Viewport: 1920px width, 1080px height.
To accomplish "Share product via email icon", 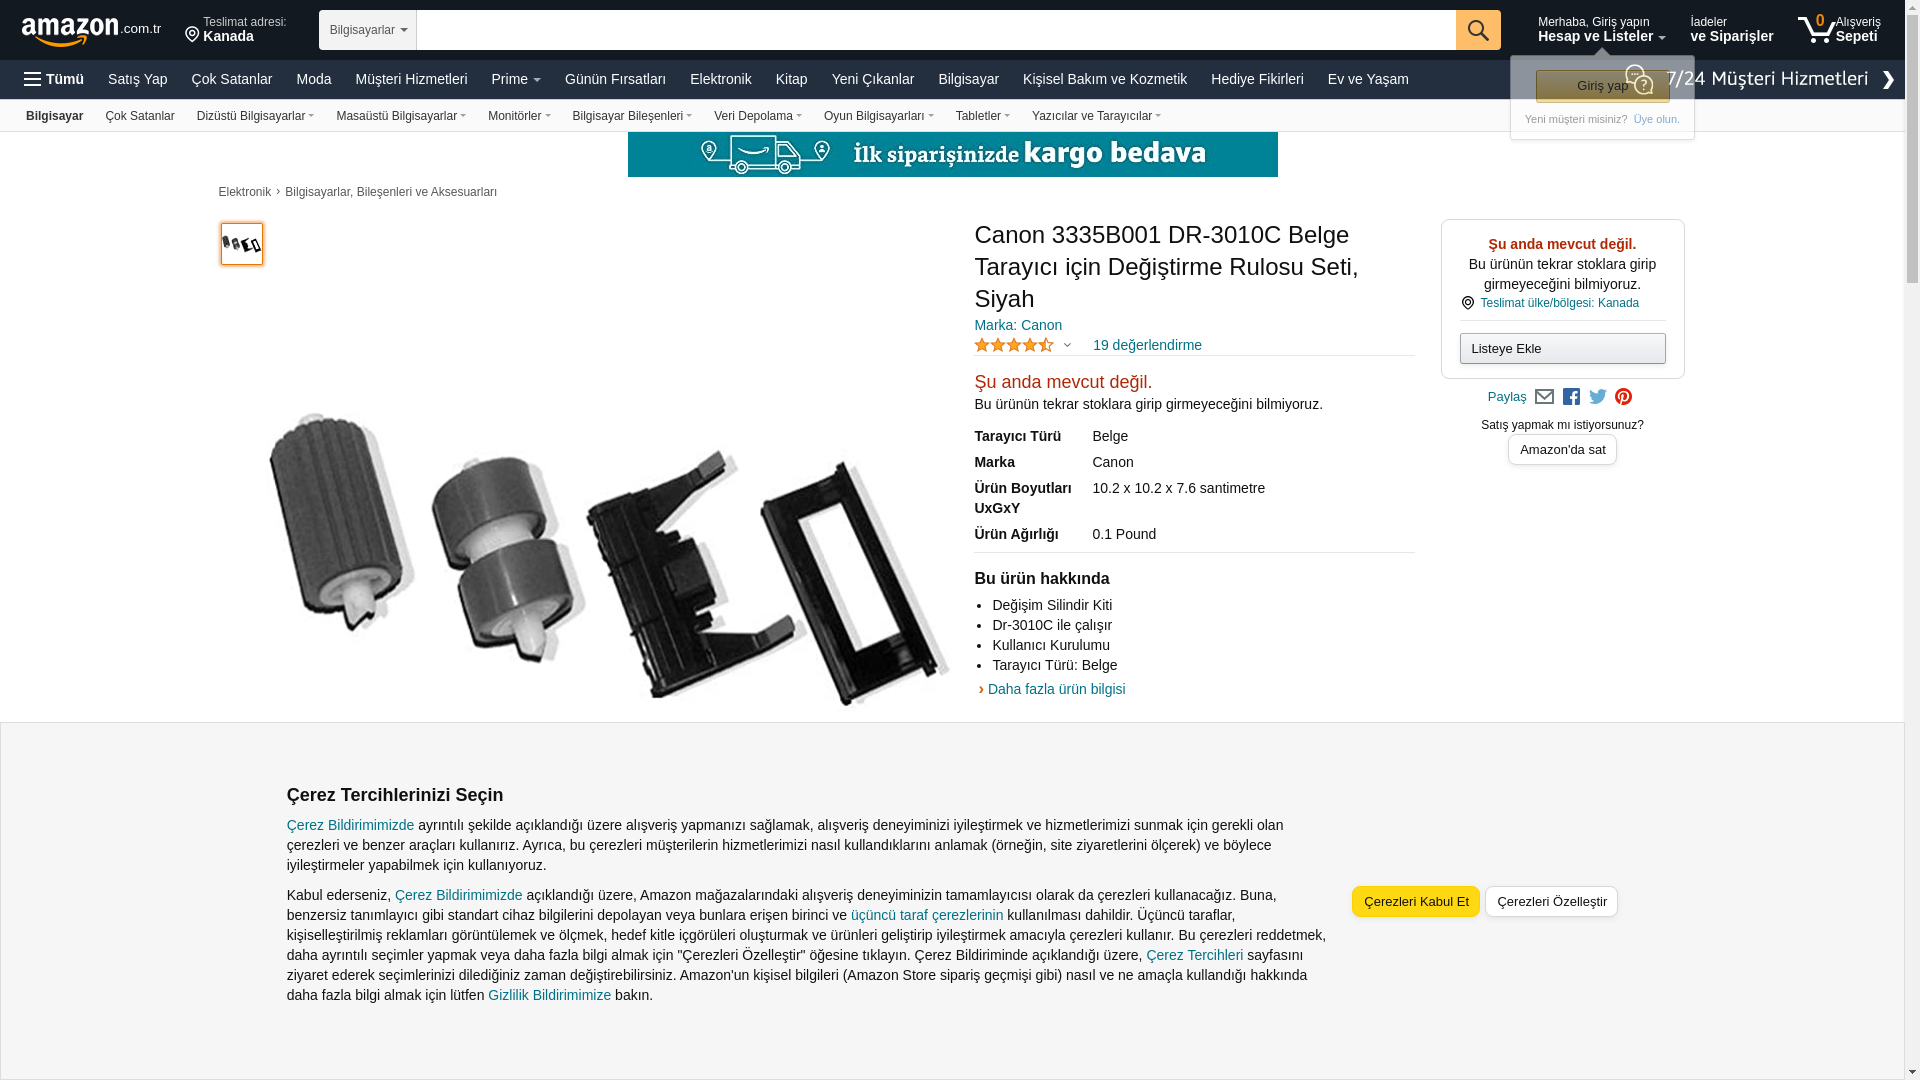I will pyautogui.click(x=1544, y=397).
